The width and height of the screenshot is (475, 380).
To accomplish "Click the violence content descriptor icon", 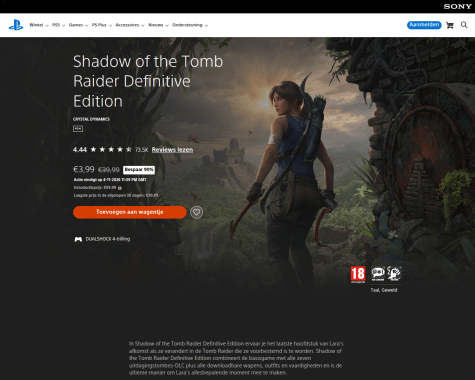I will 394,274.
